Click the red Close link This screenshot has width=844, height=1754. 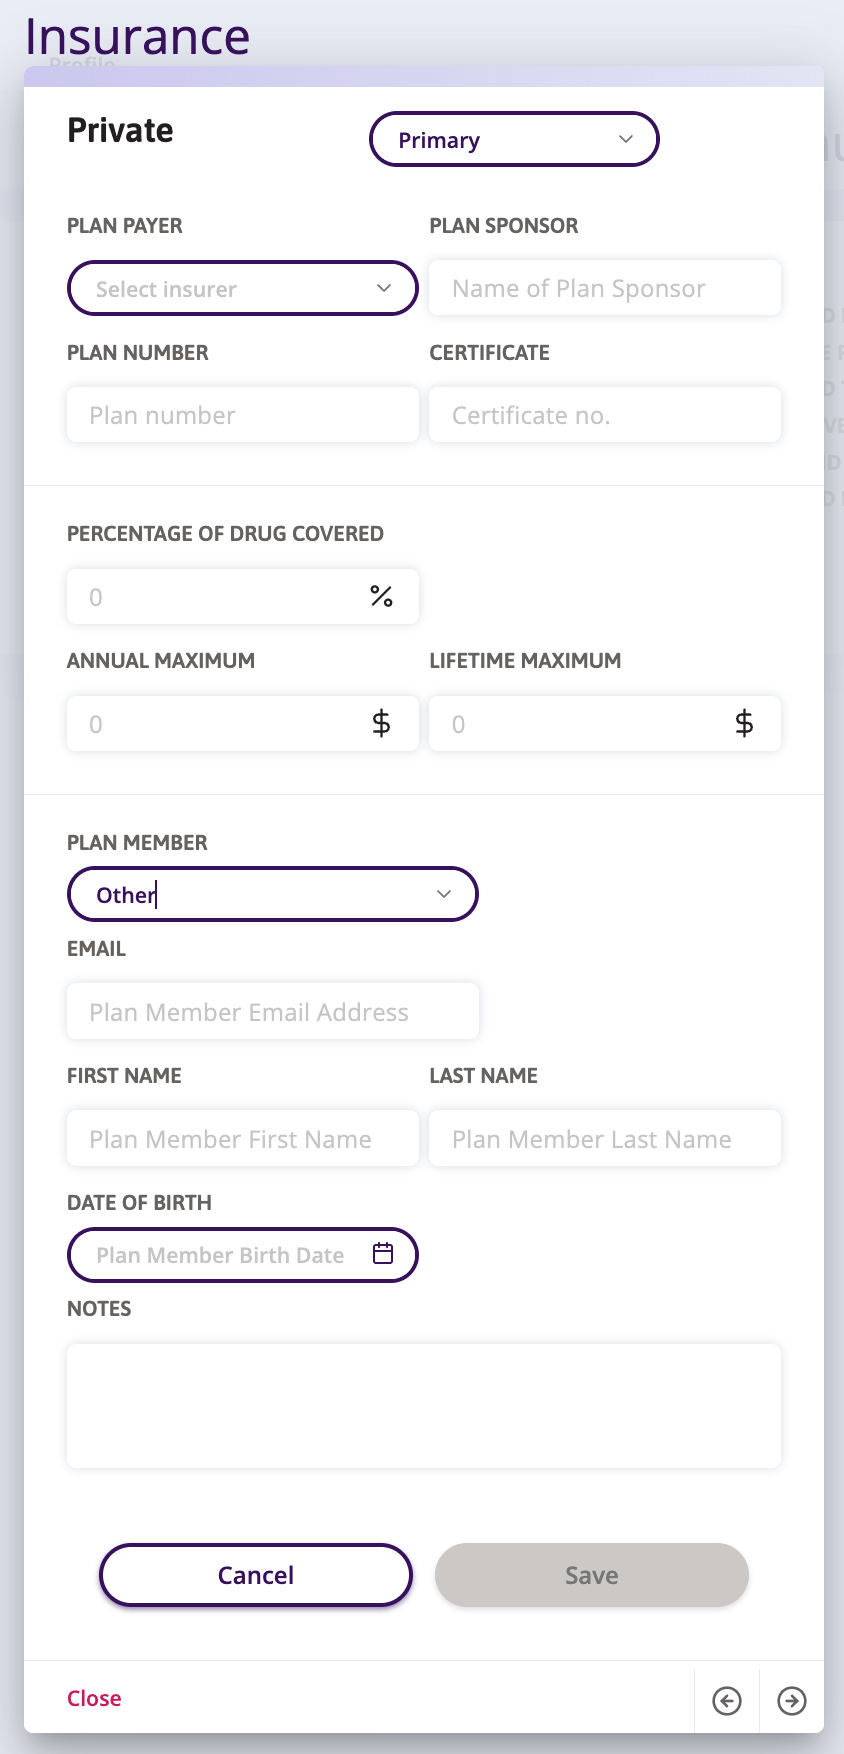click(x=94, y=1698)
